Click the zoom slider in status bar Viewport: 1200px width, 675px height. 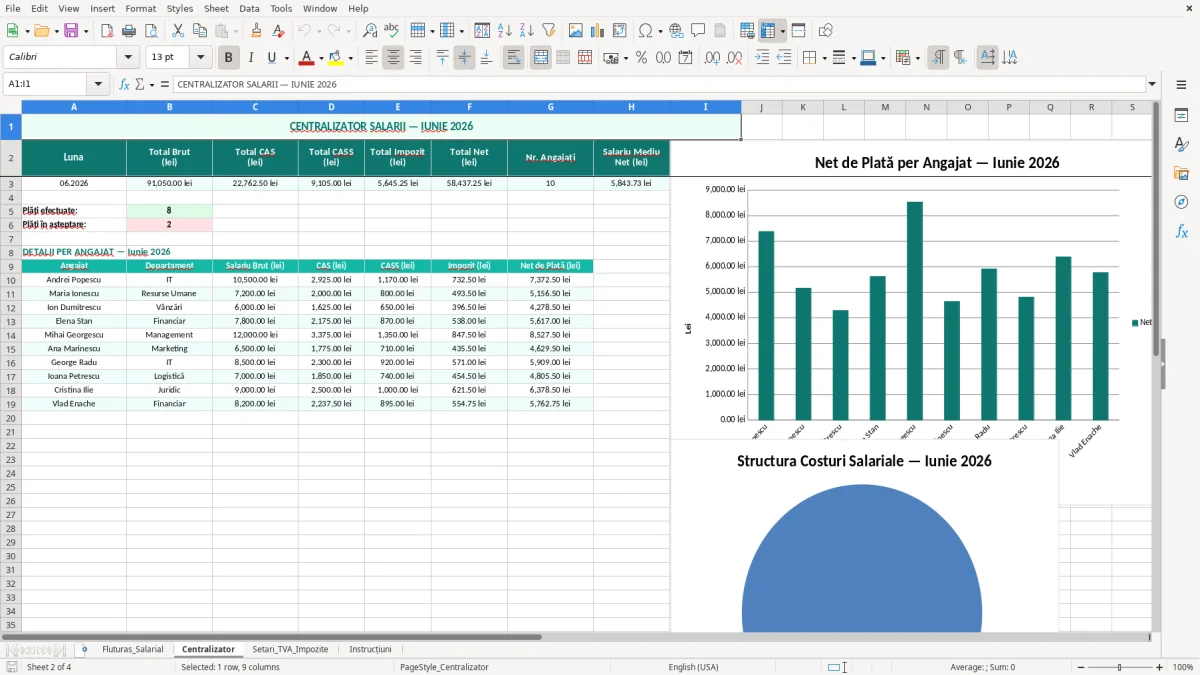[1119, 667]
